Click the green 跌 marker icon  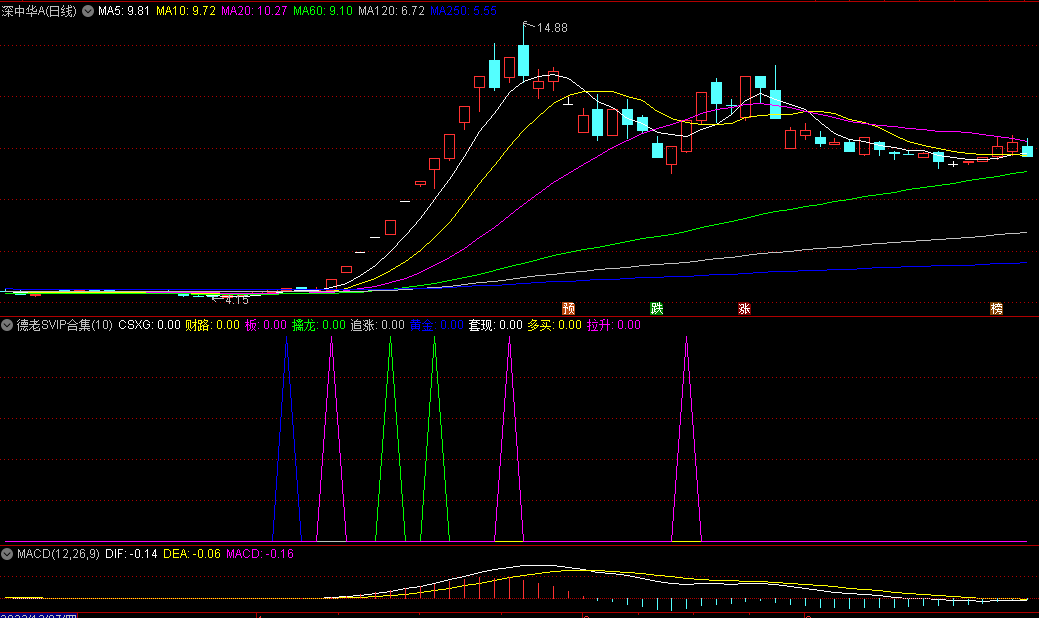(x=657, y=309)
